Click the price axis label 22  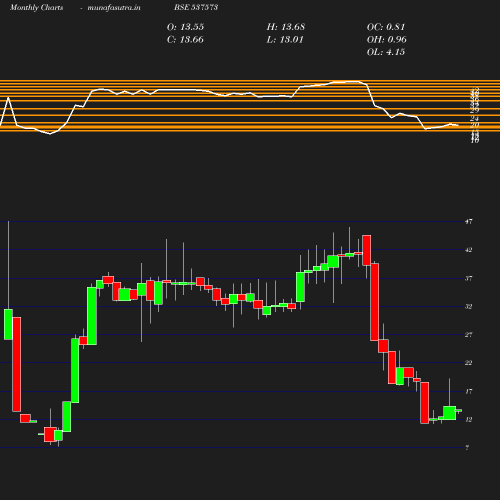click(x=469, y=363)
